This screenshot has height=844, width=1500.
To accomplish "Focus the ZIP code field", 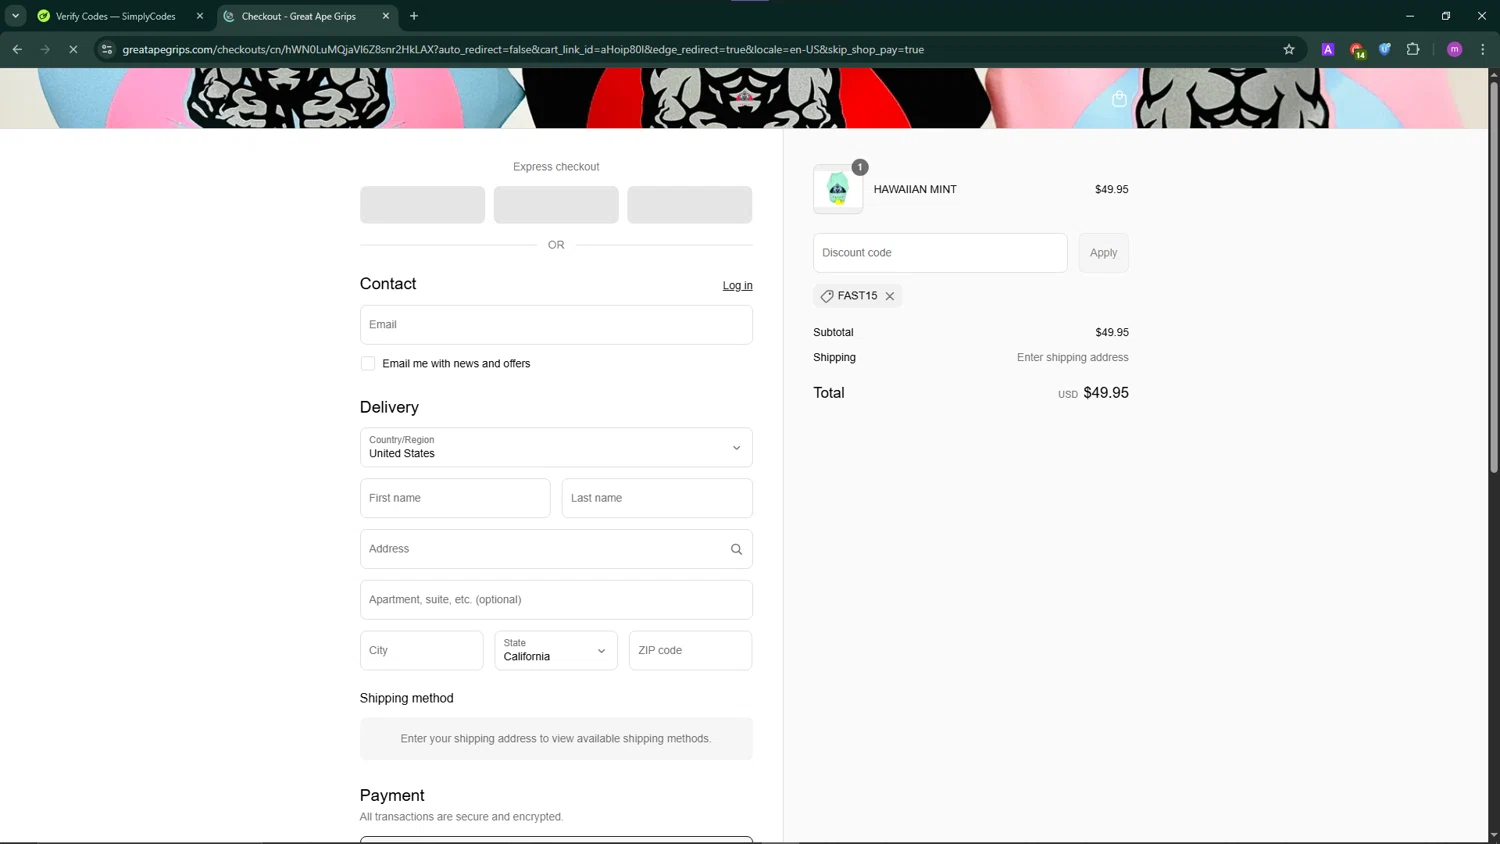I will point(690,650).
